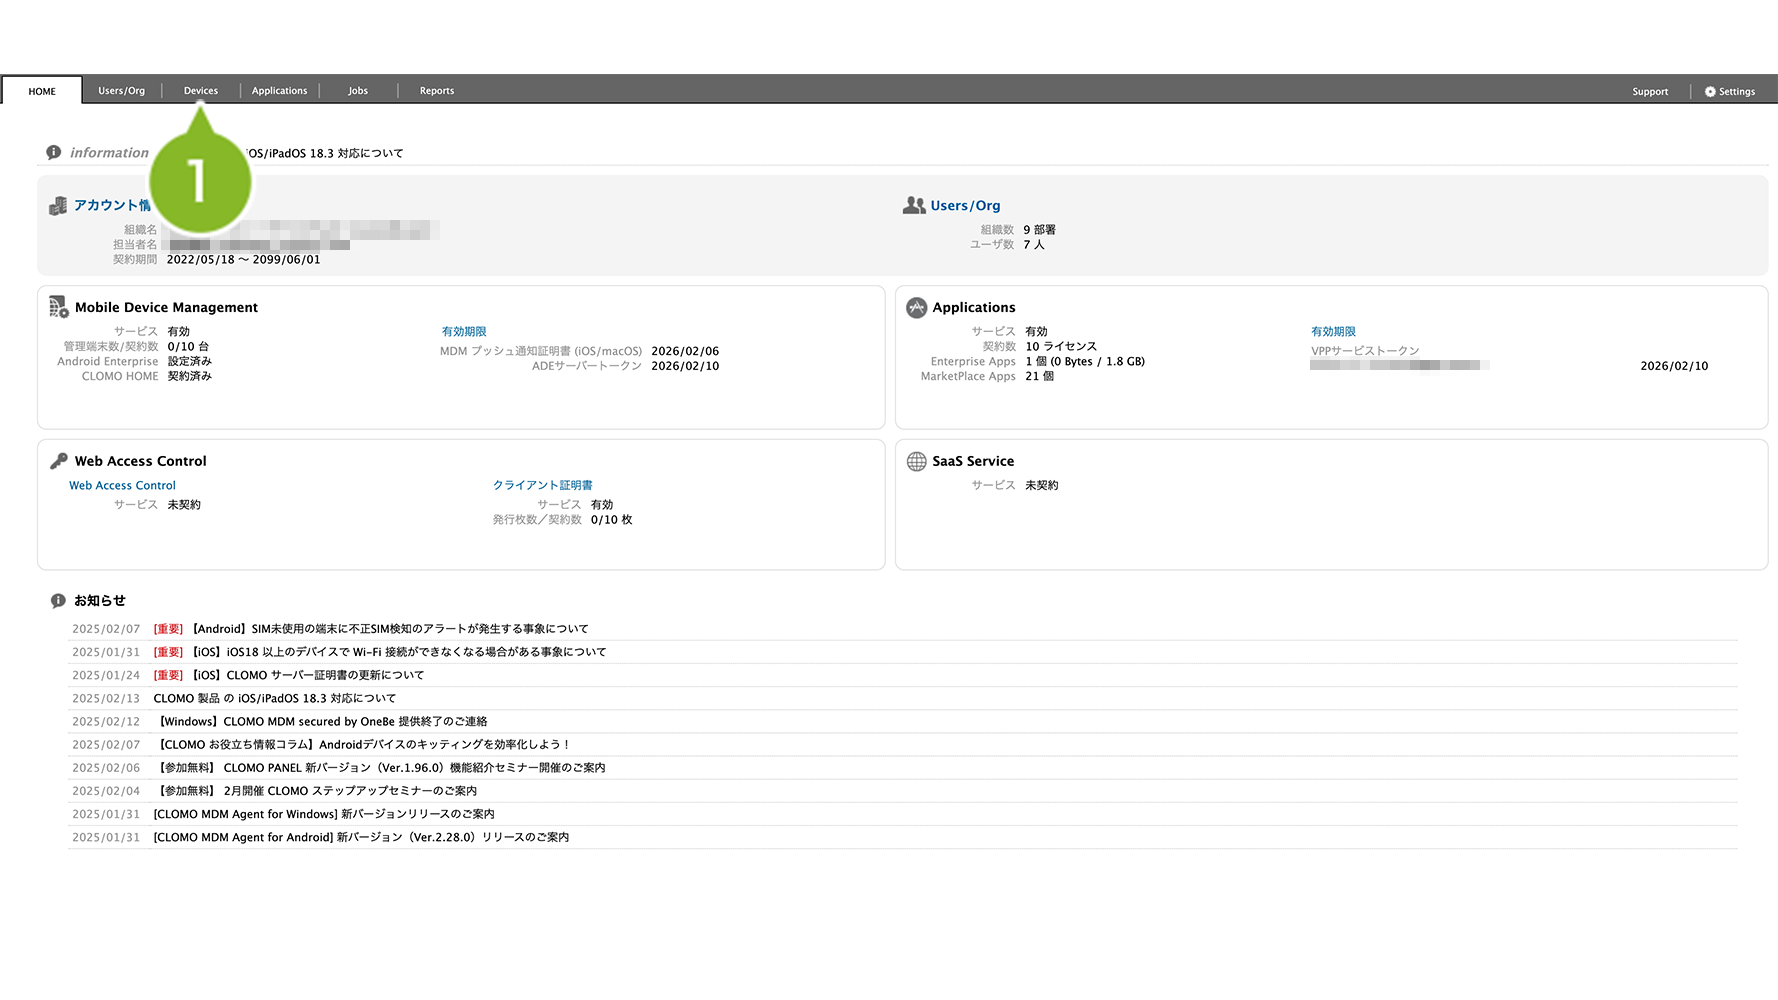Click the Users/Org people icon
1778x1000 pixels.
(x=914, y=205)
